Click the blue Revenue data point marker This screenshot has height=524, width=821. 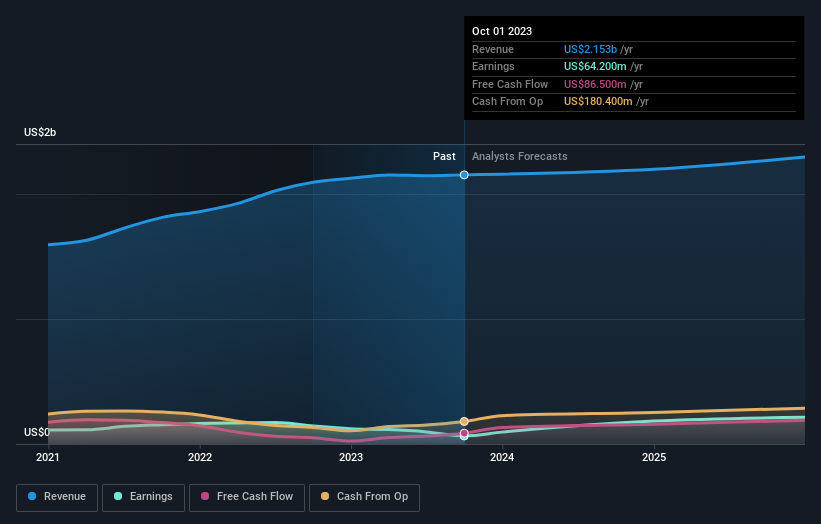point(464,175)
